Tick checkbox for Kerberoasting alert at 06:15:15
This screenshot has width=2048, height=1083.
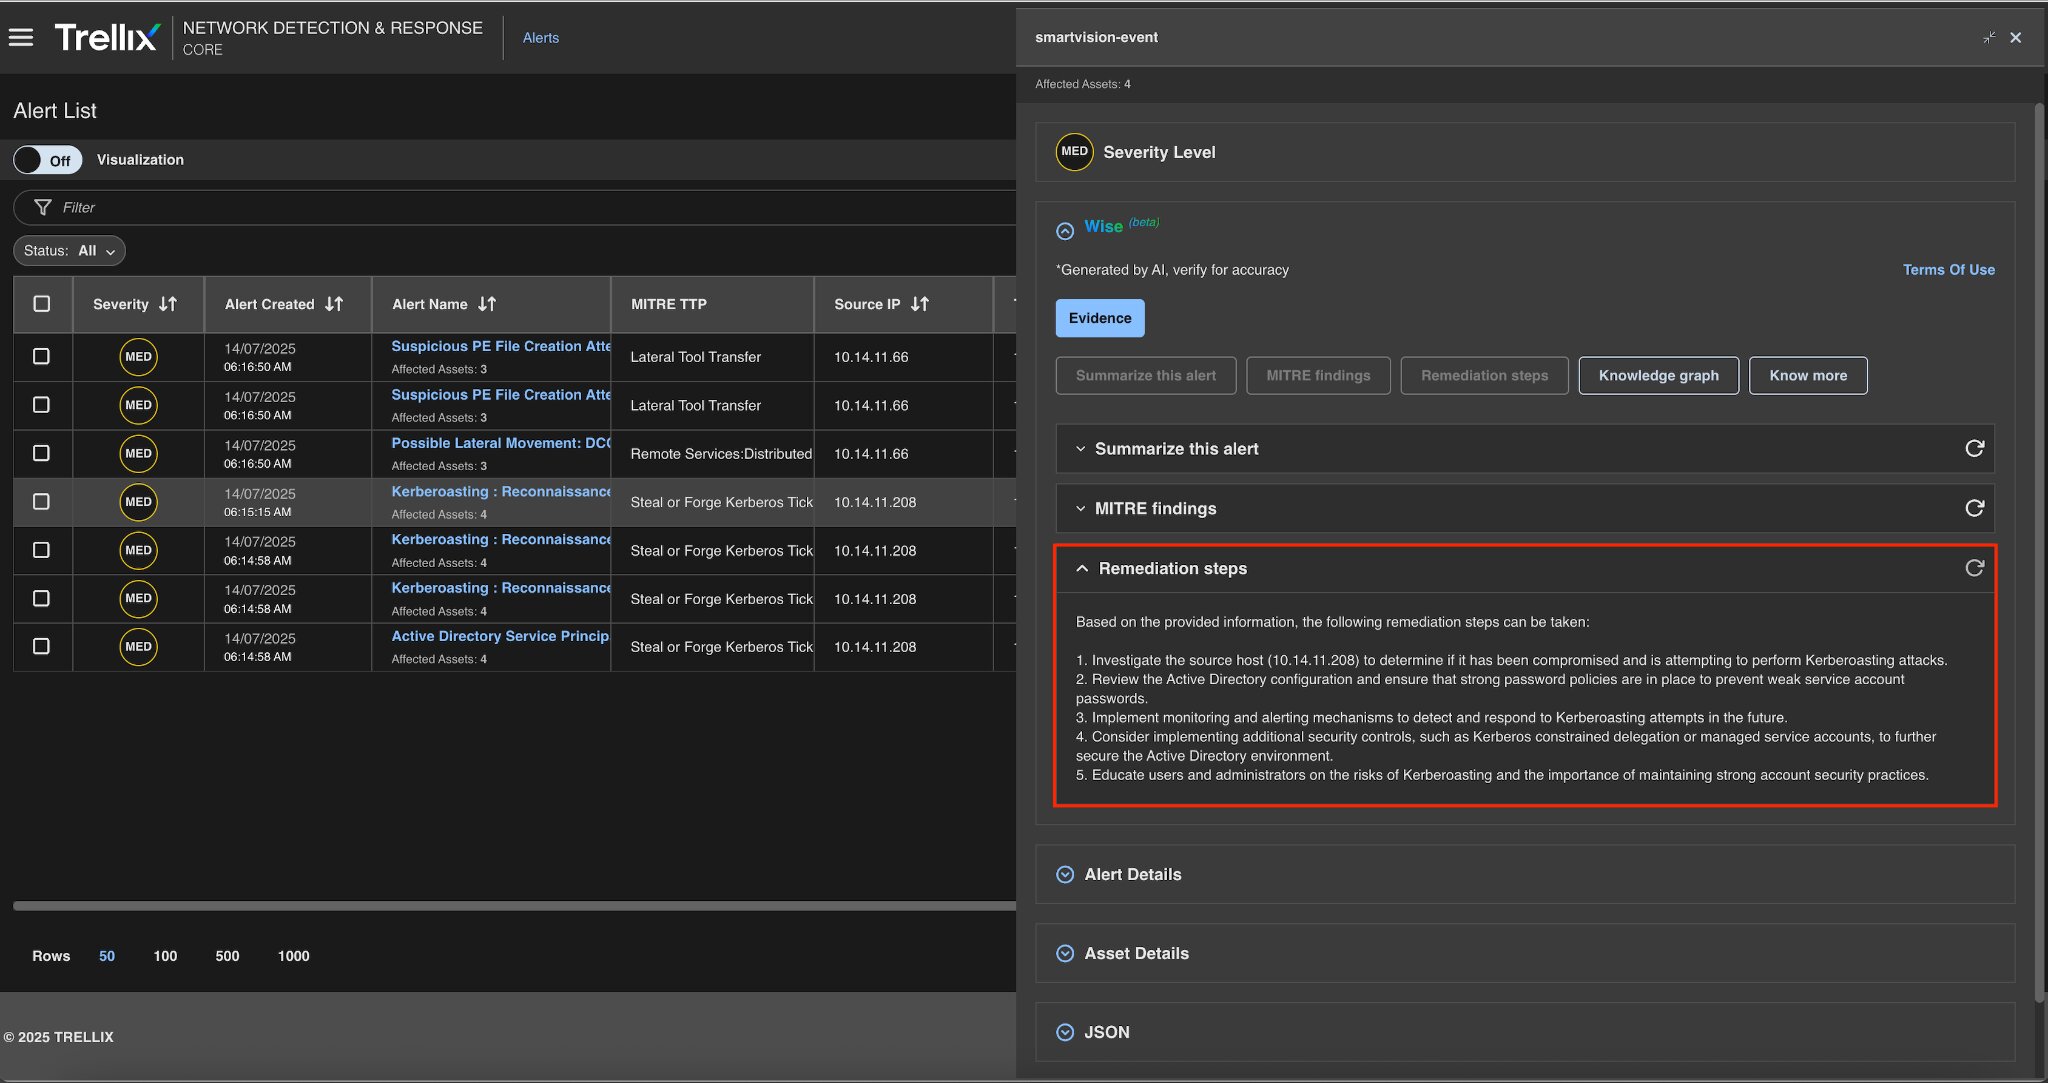(x=41, y=501)
